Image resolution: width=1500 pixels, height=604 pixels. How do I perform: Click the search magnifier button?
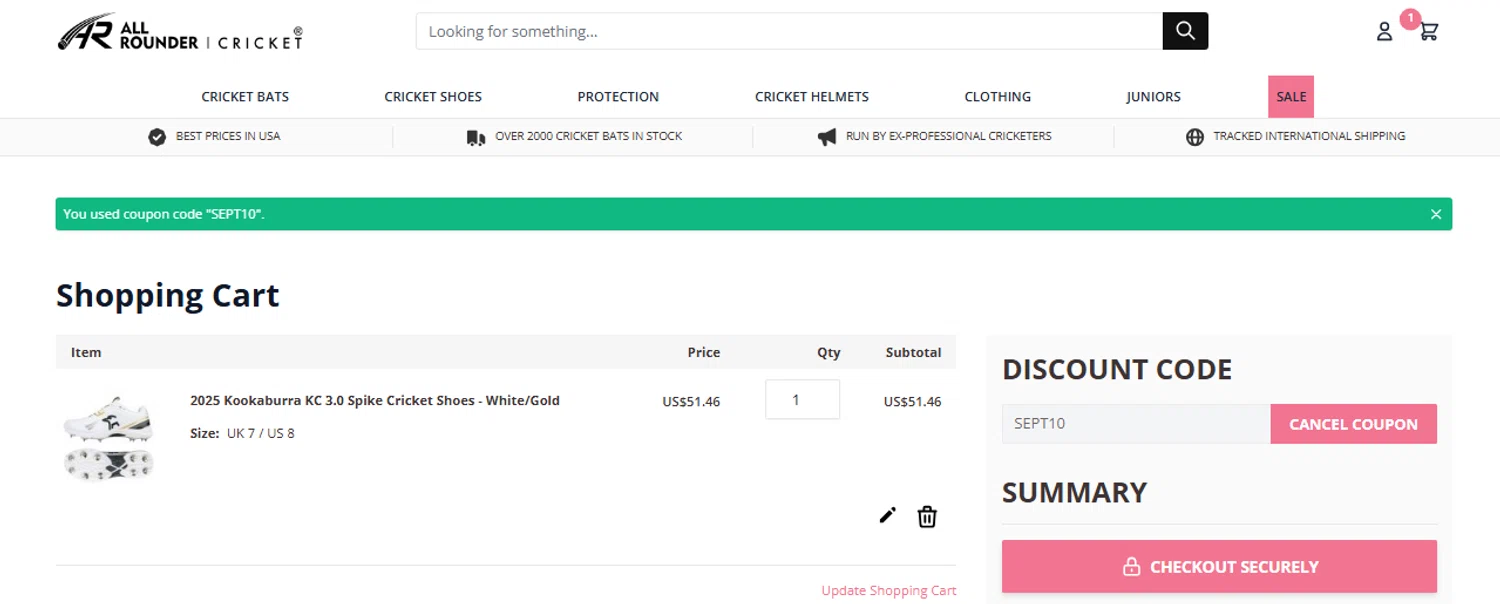pyautogui.click(x=1185, y=31)
